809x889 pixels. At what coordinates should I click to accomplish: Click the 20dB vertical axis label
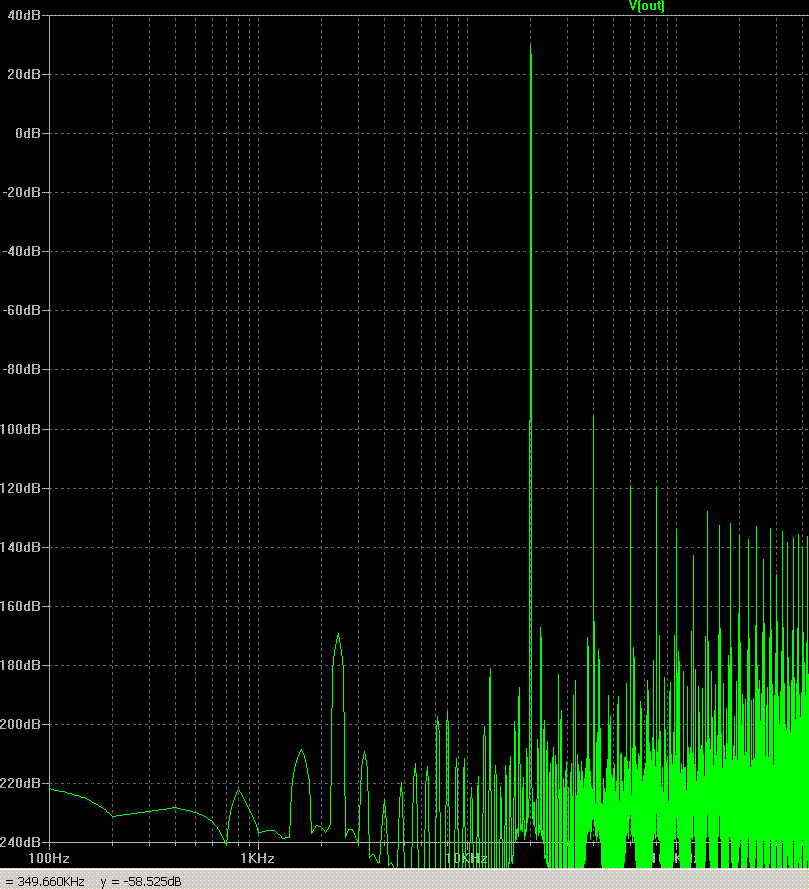tap(24, 74)
